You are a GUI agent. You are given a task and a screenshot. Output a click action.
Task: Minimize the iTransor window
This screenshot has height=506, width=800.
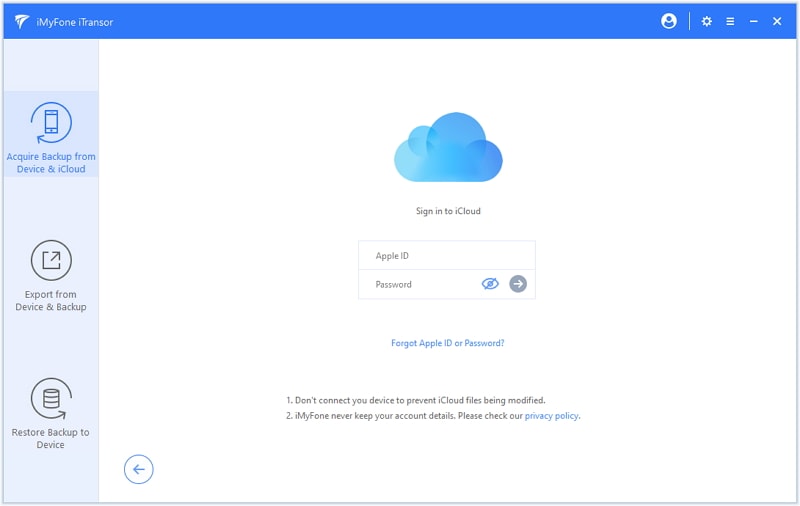point(754,21)
